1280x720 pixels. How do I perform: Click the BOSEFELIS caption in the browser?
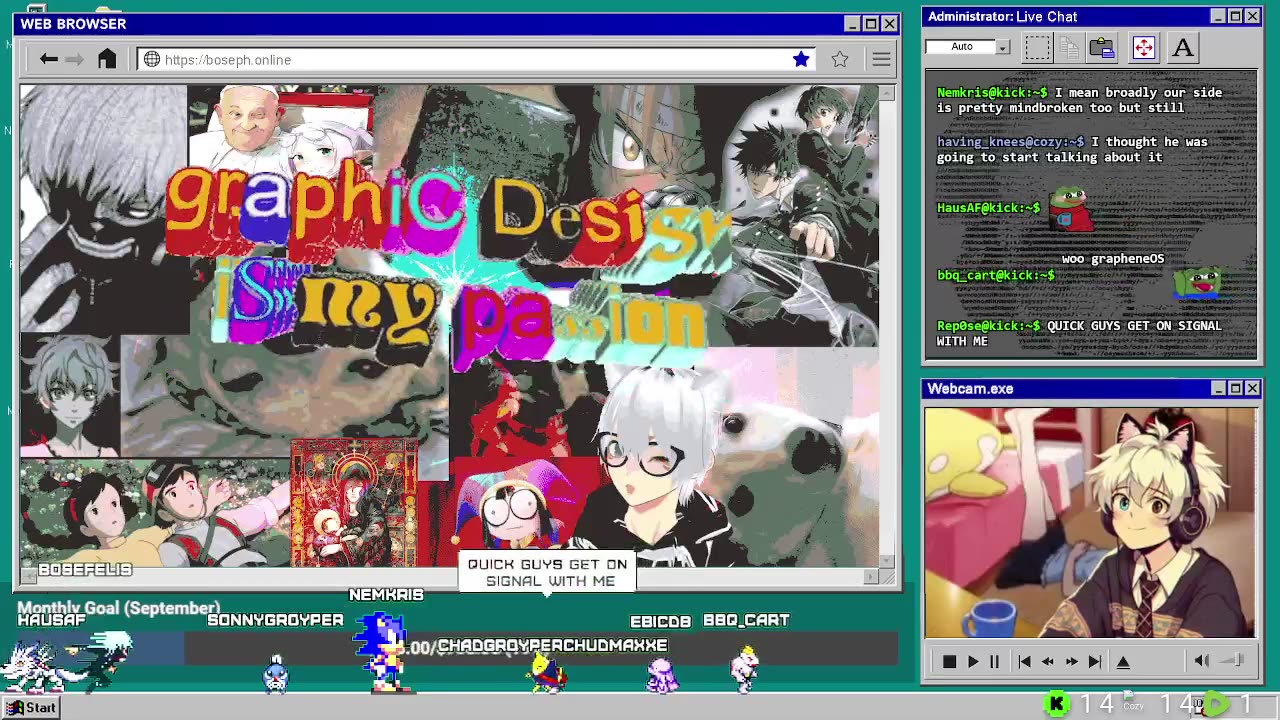pyautogui.click(x=85, y=569)
